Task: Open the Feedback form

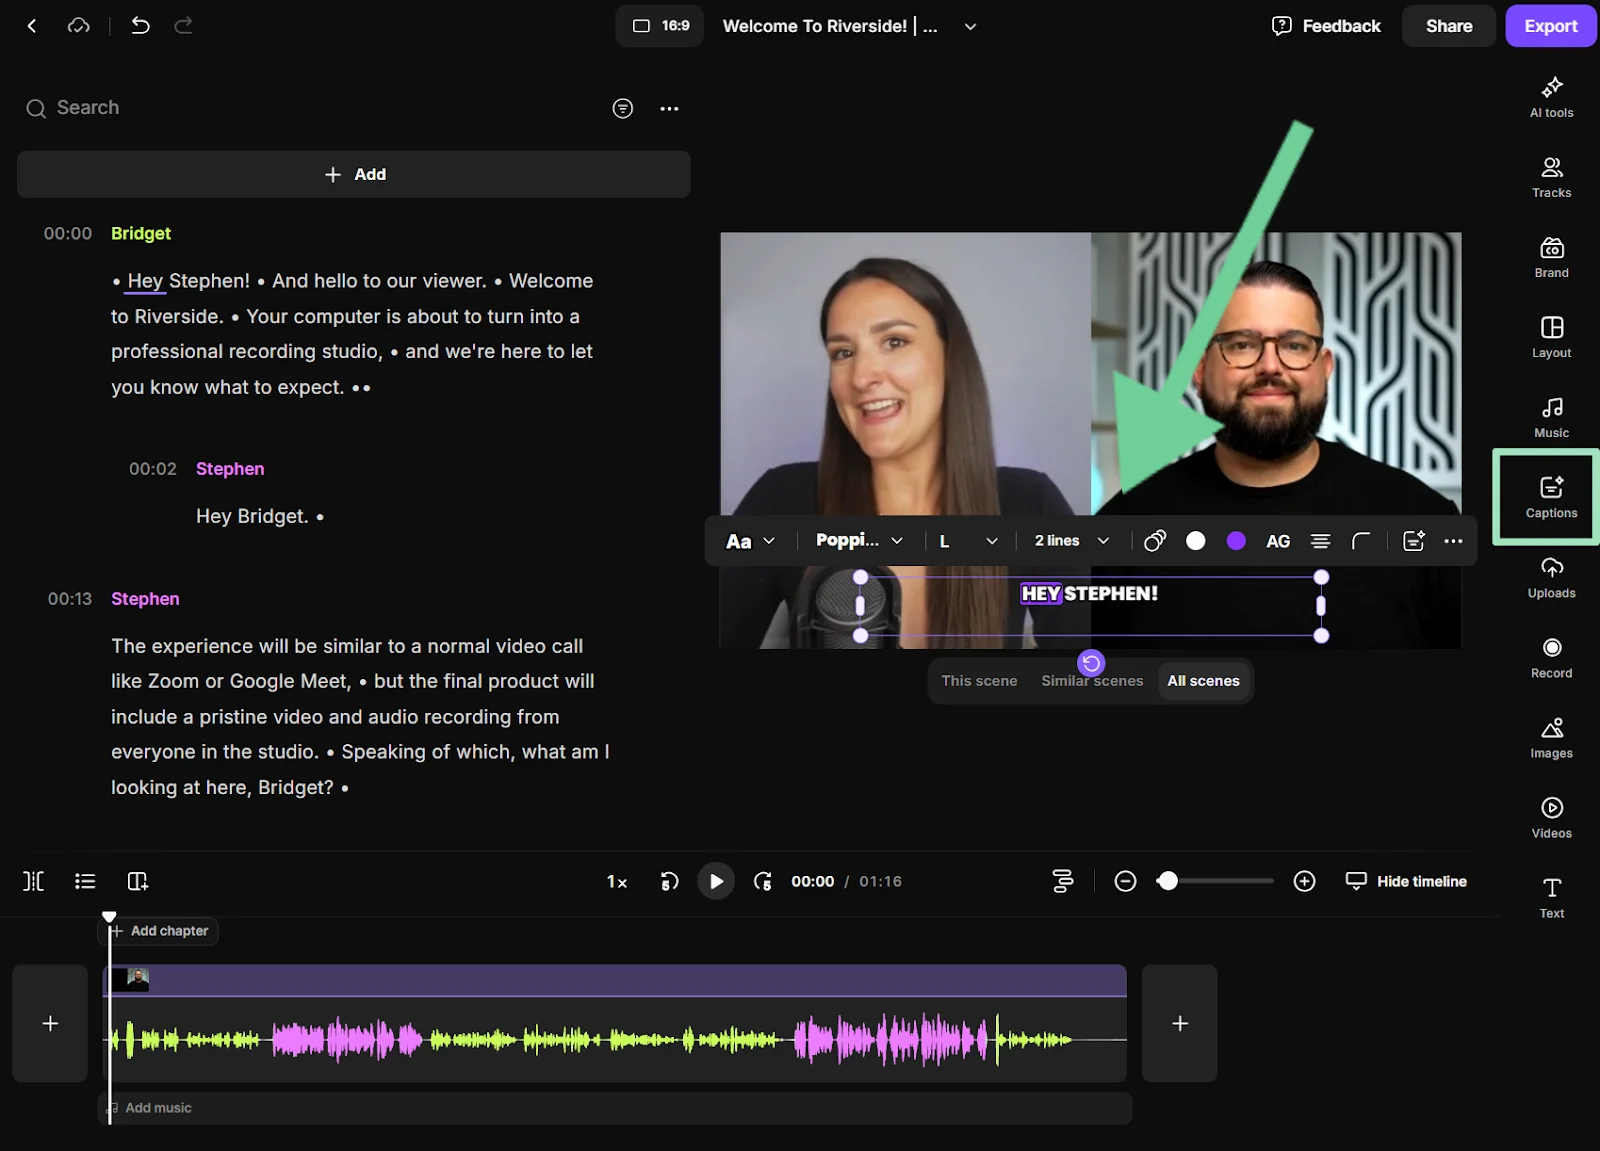Action: pos(1325,26)
